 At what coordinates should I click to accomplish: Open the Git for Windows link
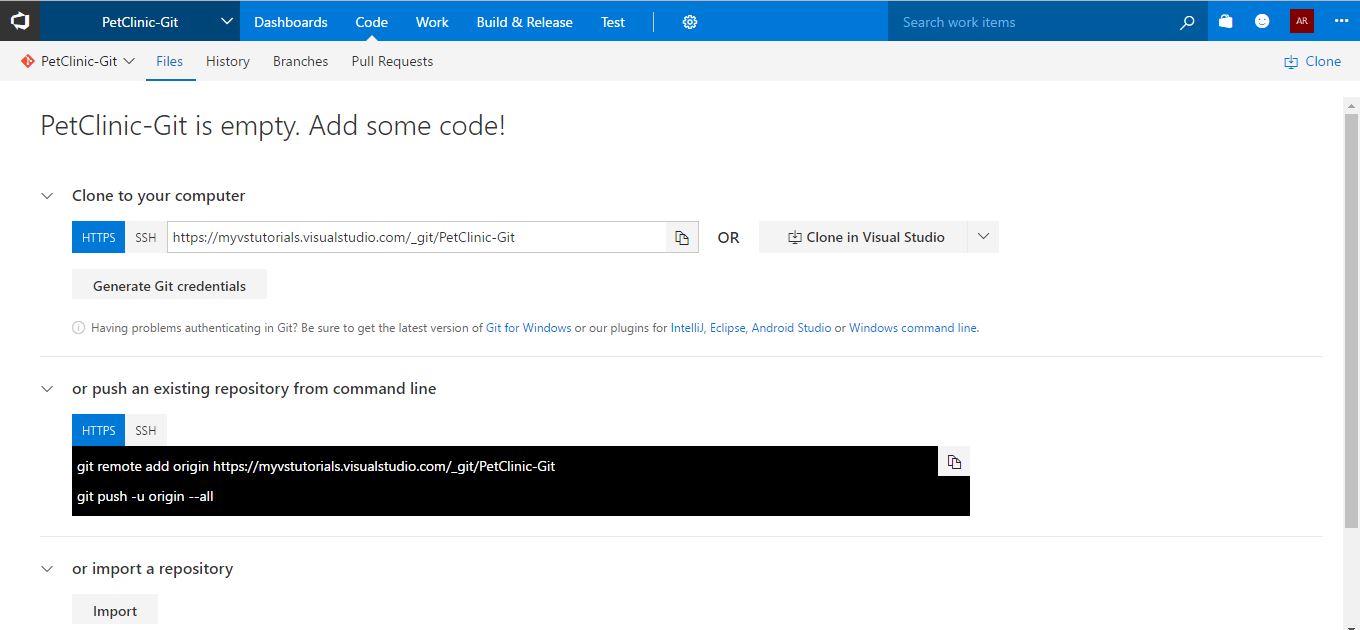click(x=529, y=328)
